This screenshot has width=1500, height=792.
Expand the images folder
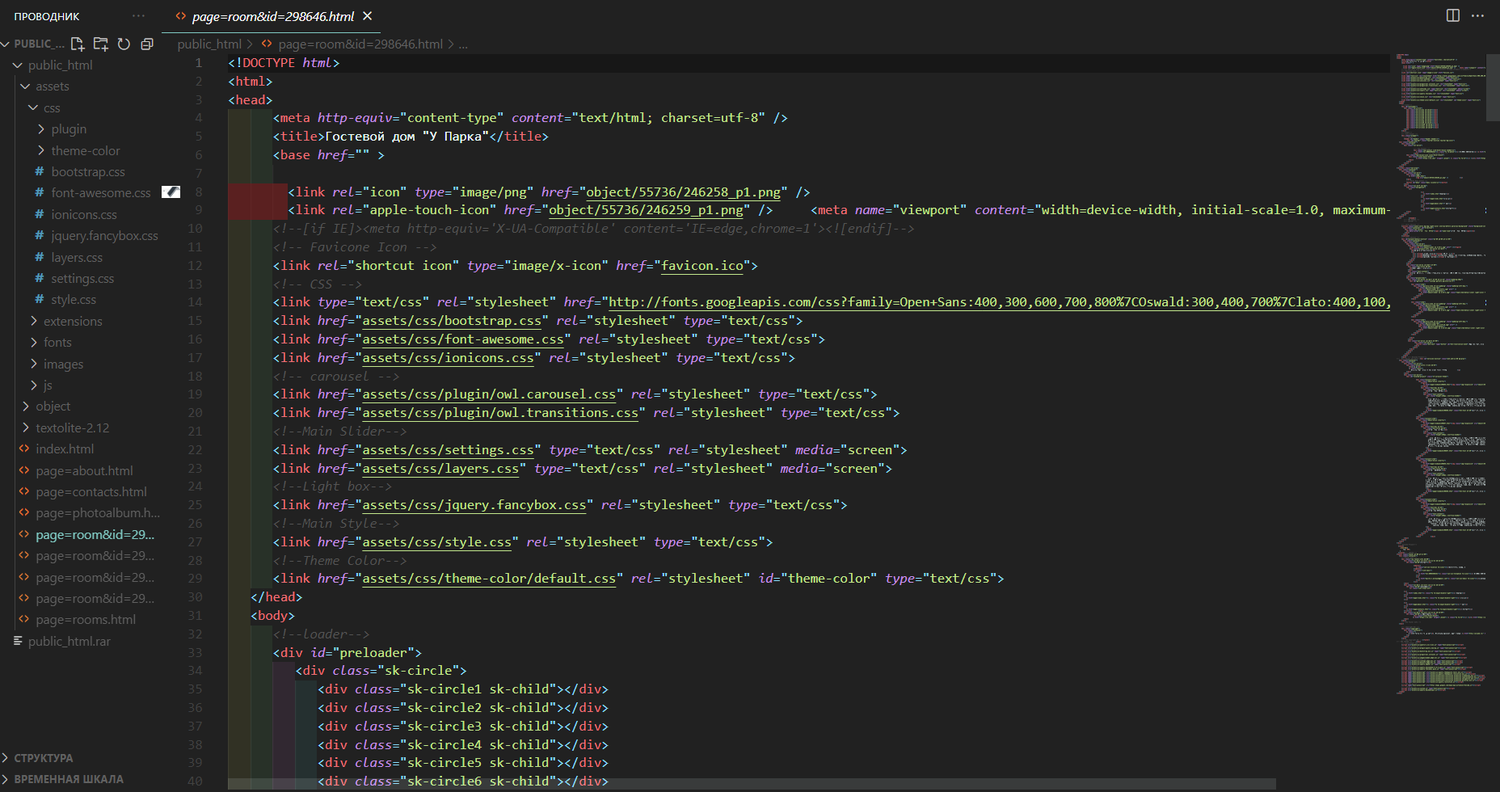(x=63, y=364)
